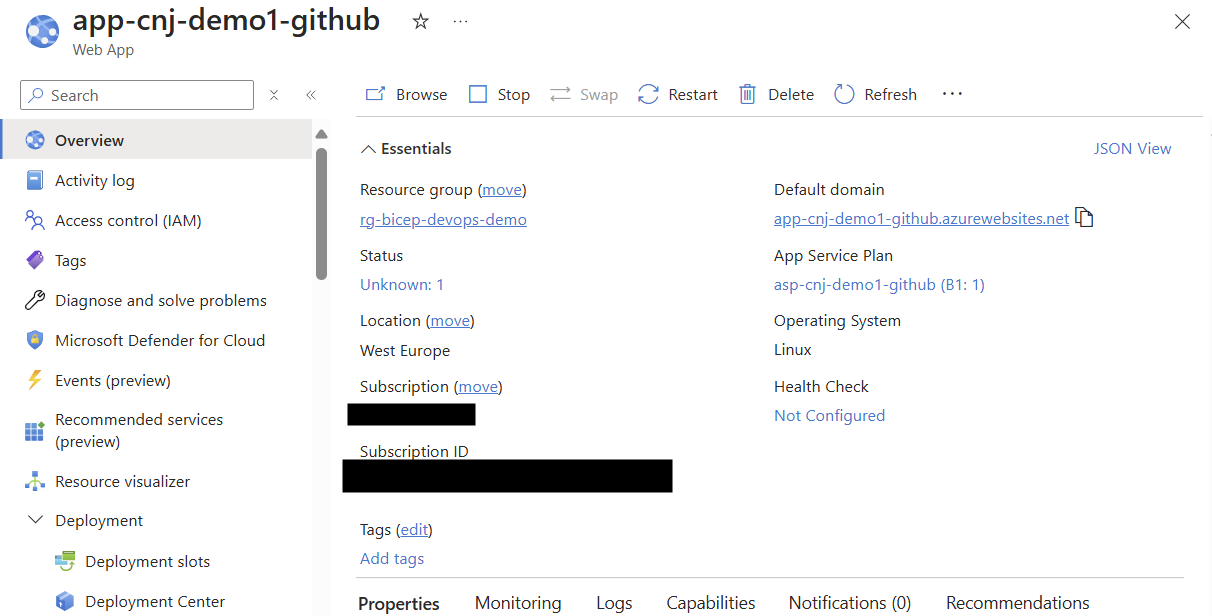This screenshot has width=1212, height=616.
Task: Pin app to favorites with star icon
Action: [x=421, y=22]
